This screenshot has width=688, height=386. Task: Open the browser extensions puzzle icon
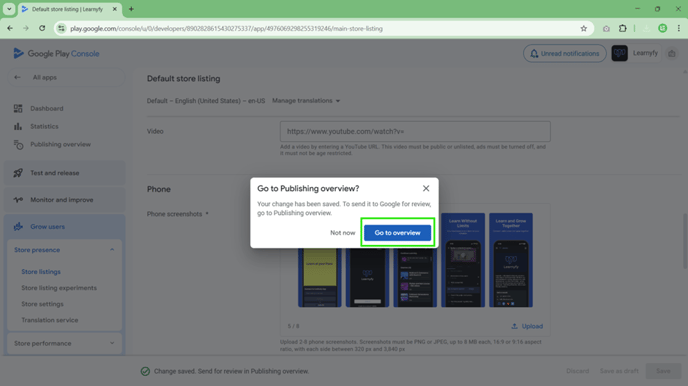click(622, 29)
